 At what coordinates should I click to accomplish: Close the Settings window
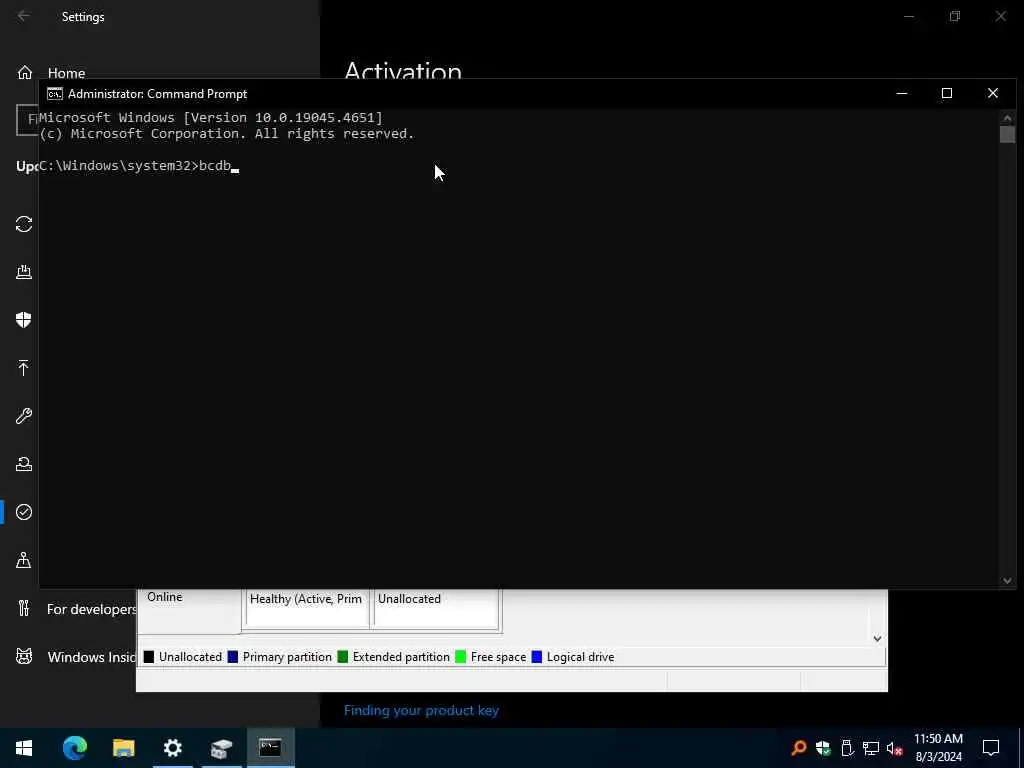1000,16
